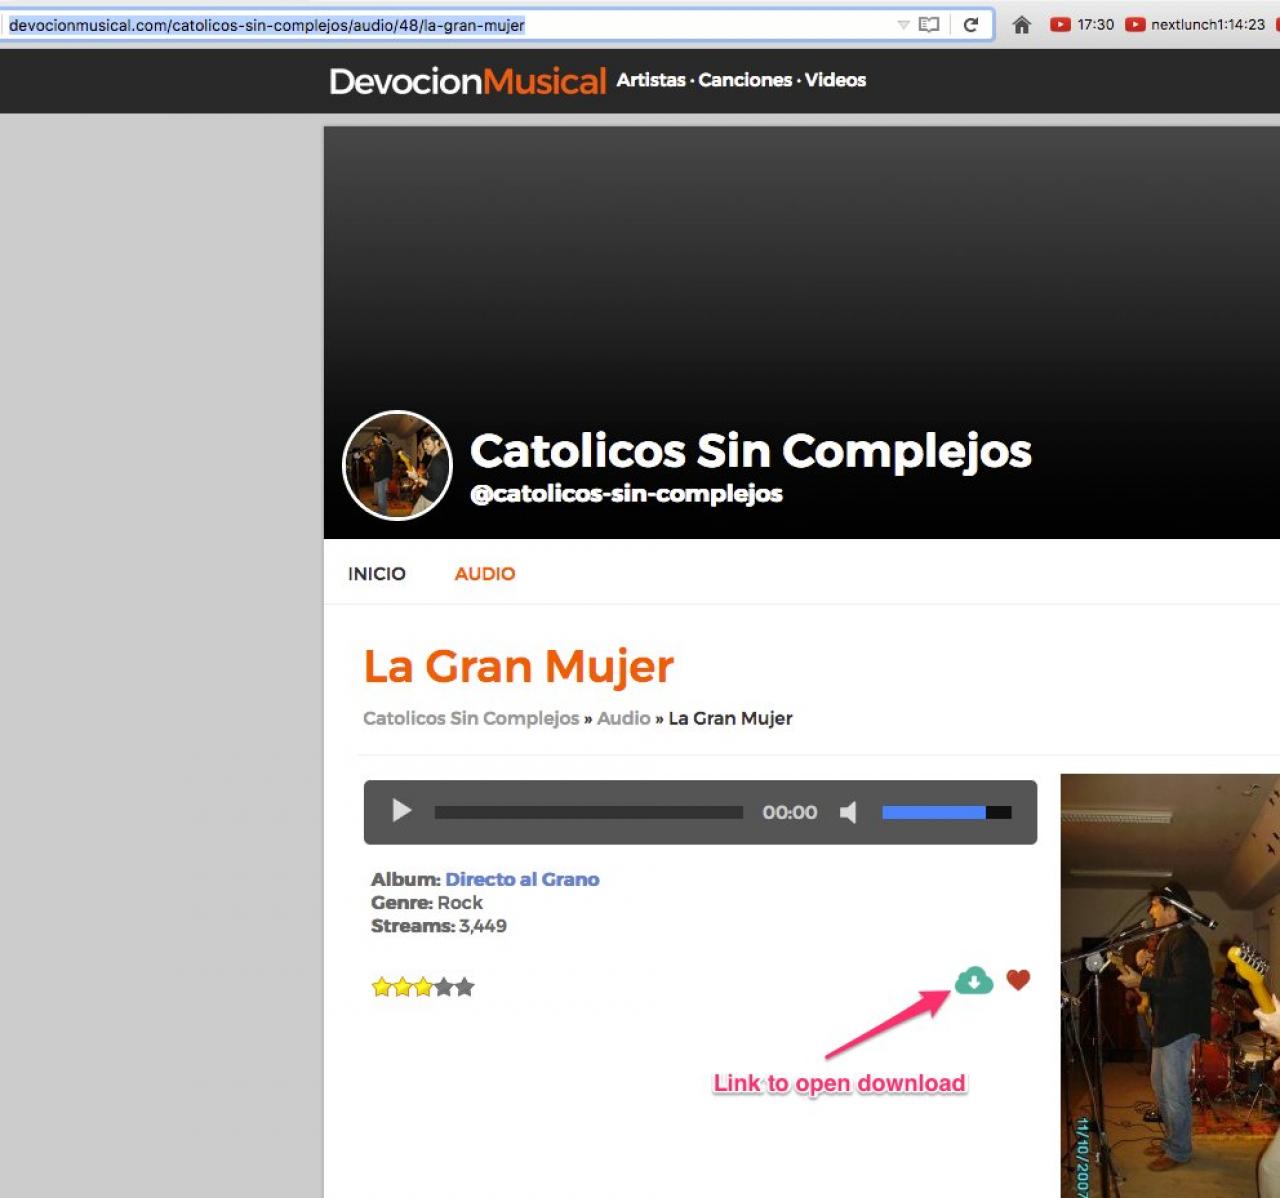The width and height of the screenshot is (1280, 1198).
Task: Click the Catolicos Sin Complejos profile picture
Action: (x=397, y=466)
